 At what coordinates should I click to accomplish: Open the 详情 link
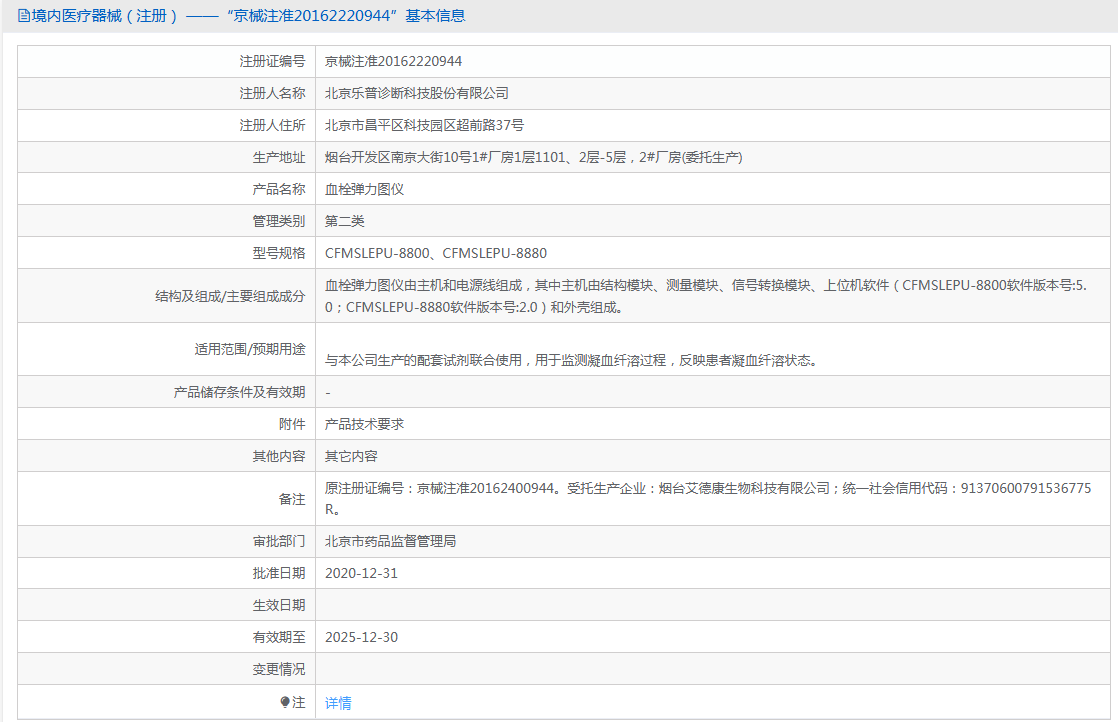[338, 703]
